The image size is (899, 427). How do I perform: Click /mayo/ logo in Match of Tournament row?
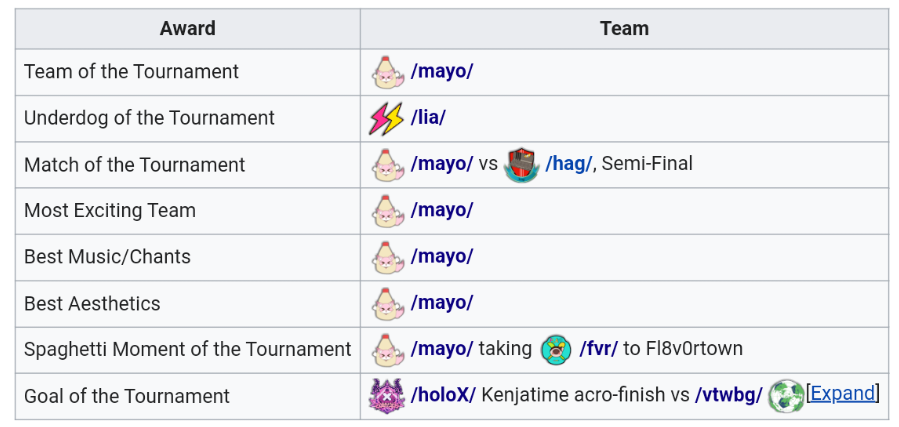pyautogui.click(x=387, y=164)
